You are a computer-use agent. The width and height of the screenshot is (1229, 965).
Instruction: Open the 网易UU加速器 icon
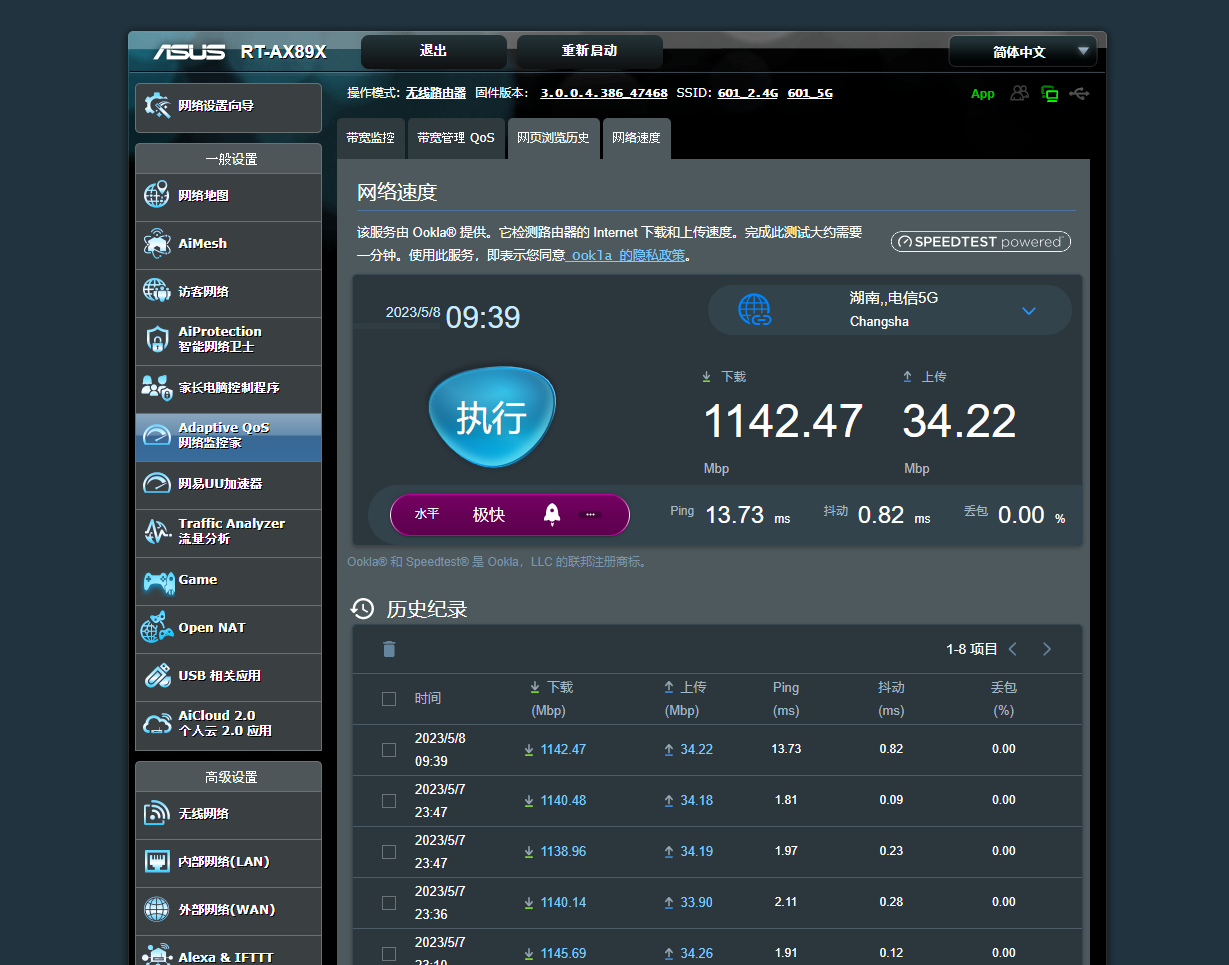click(157, 483)
